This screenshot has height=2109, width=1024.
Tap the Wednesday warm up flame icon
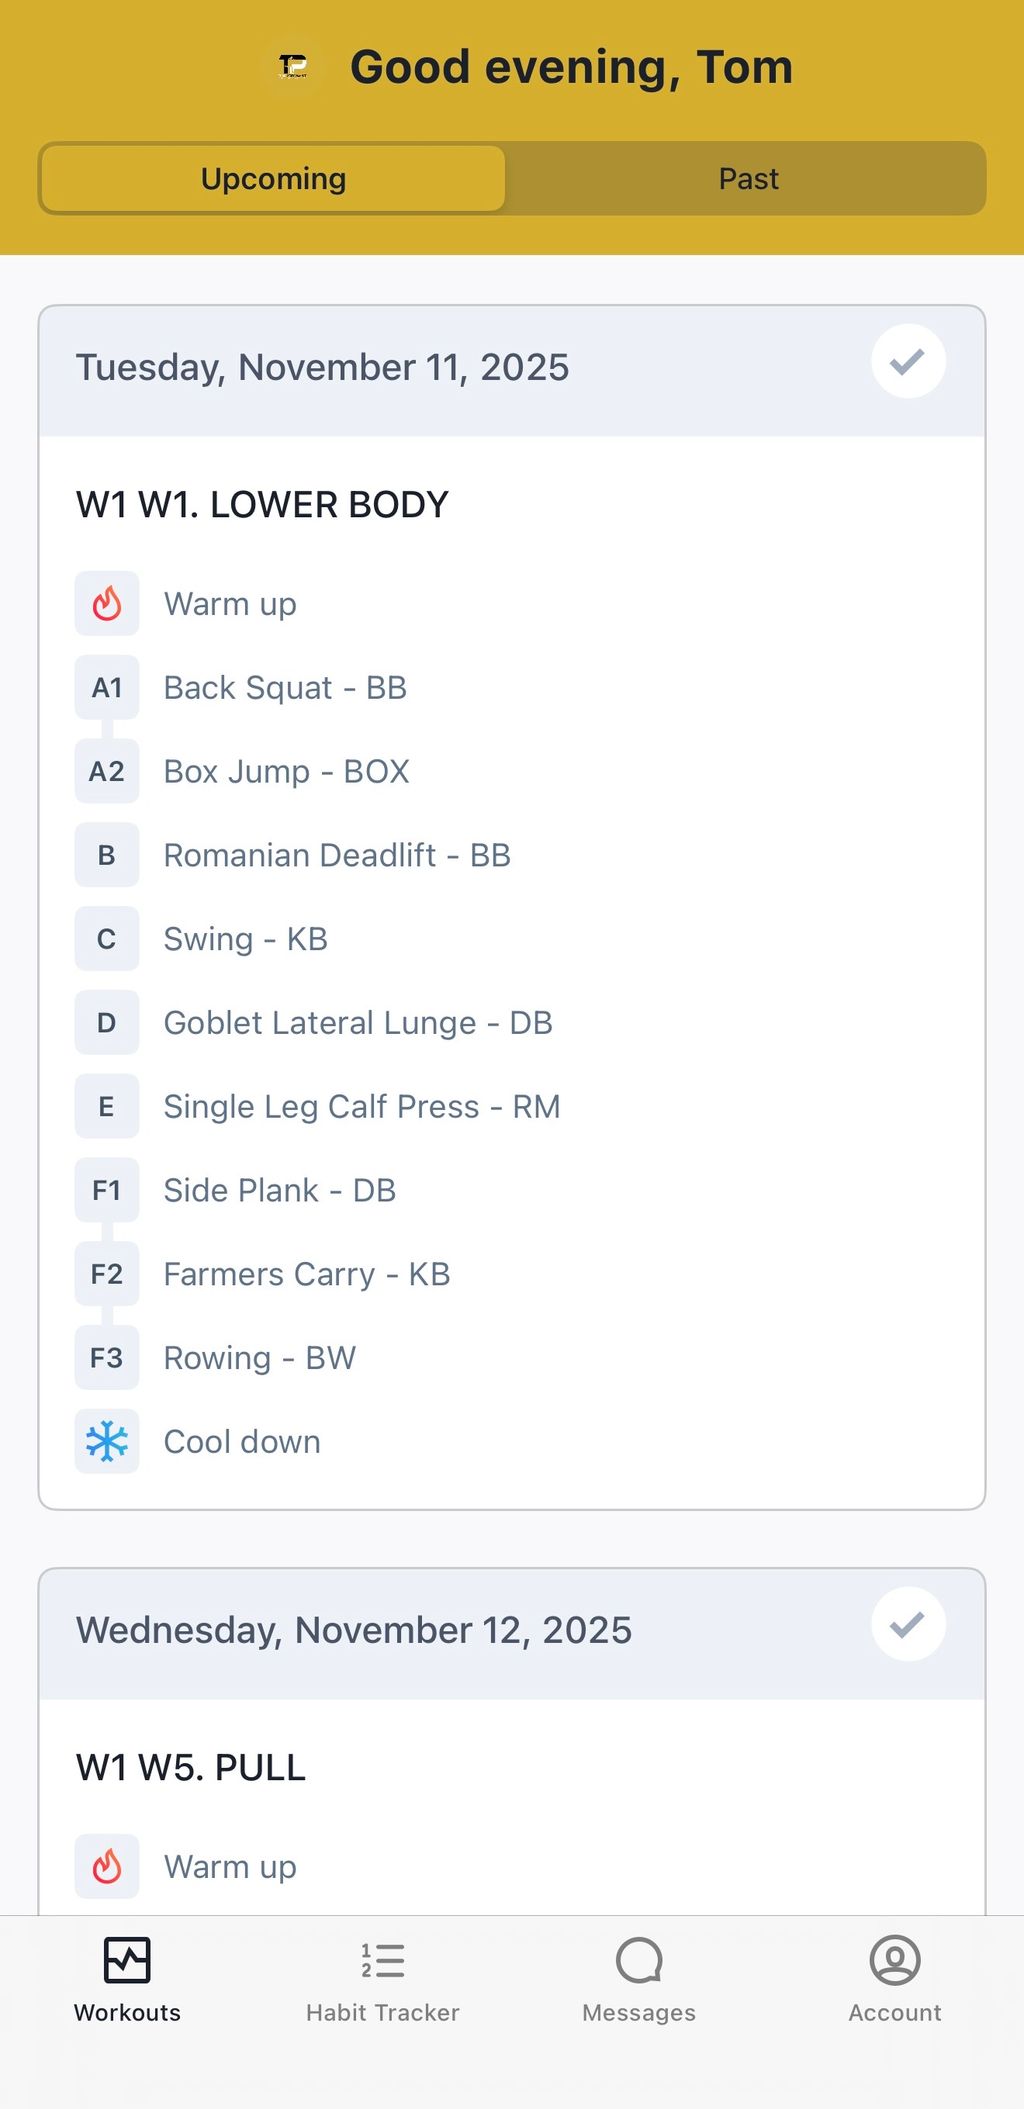tap(107, 1867)
